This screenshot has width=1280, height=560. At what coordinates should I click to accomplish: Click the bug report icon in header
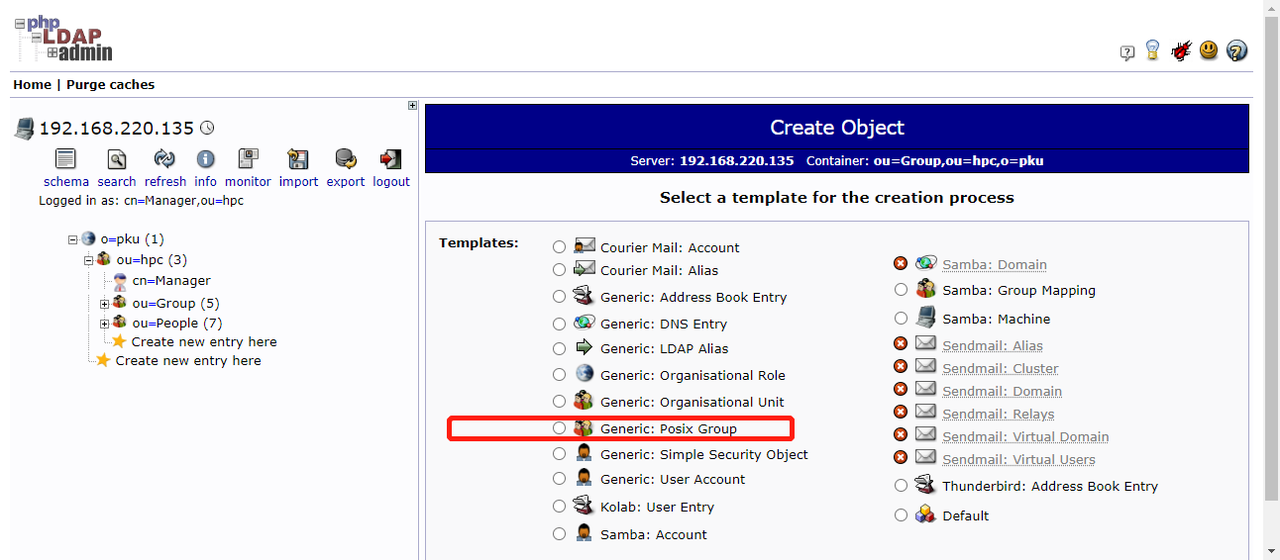coord(1181,51)
